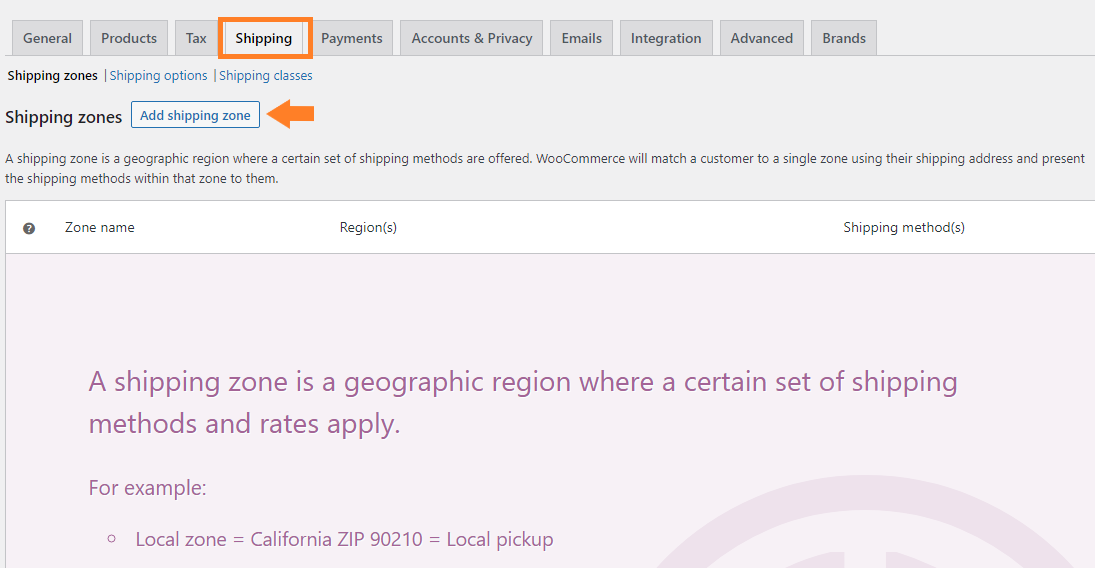Select the Advanced tab

point(761,38)
